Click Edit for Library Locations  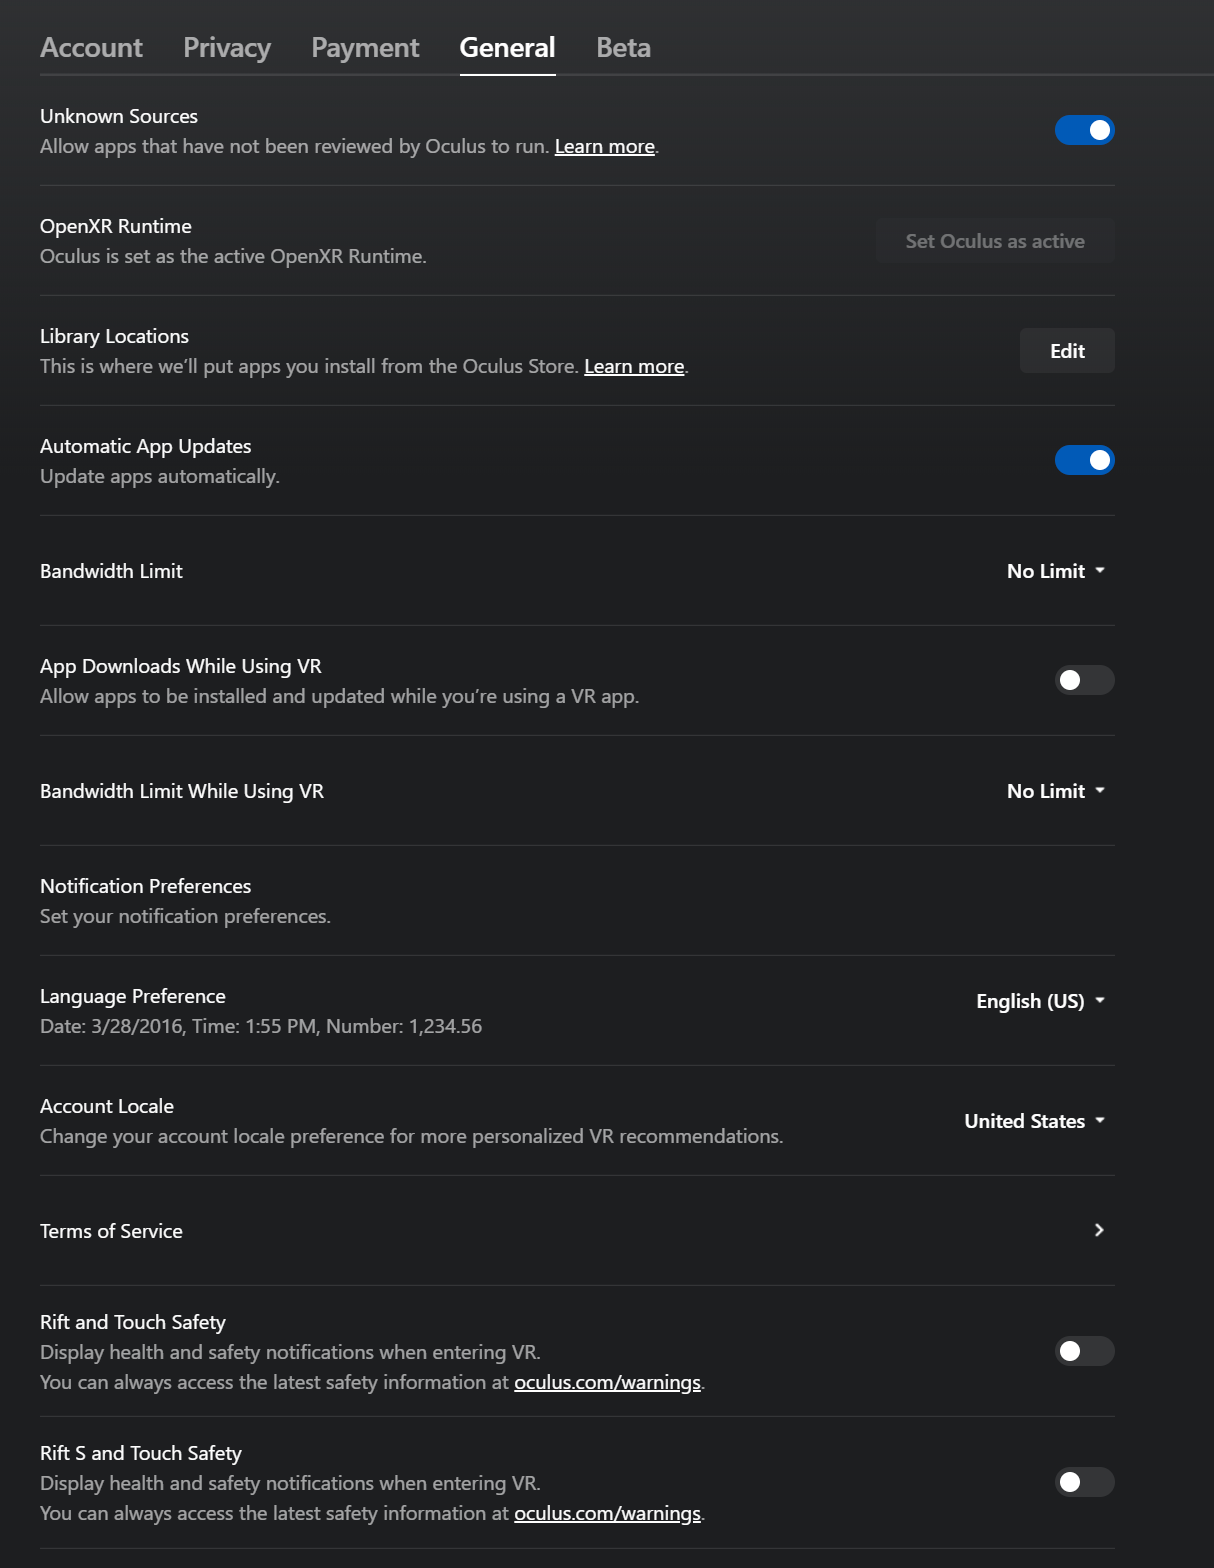point(1067,351)
